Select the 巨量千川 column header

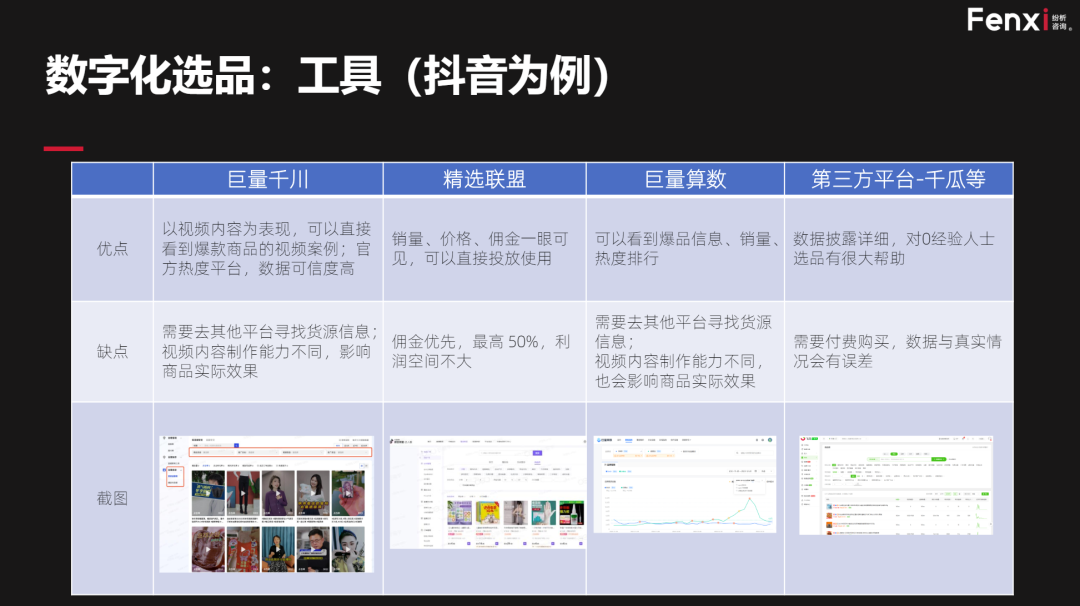pyautogui.click(x=268, y=180)
